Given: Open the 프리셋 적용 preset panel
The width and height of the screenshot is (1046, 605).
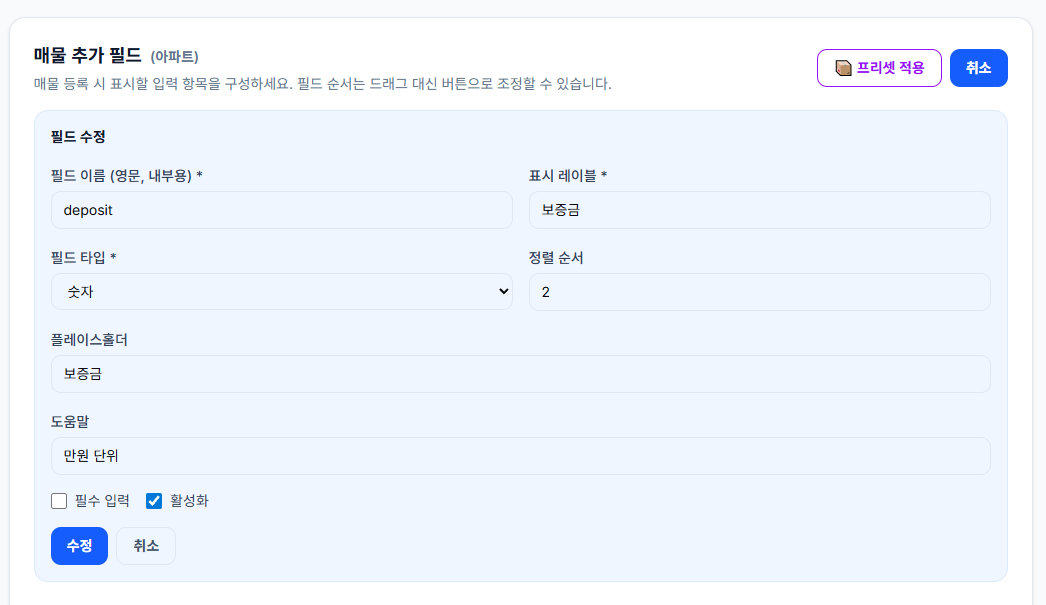Looking at the screenshot, I should (879, 67).
